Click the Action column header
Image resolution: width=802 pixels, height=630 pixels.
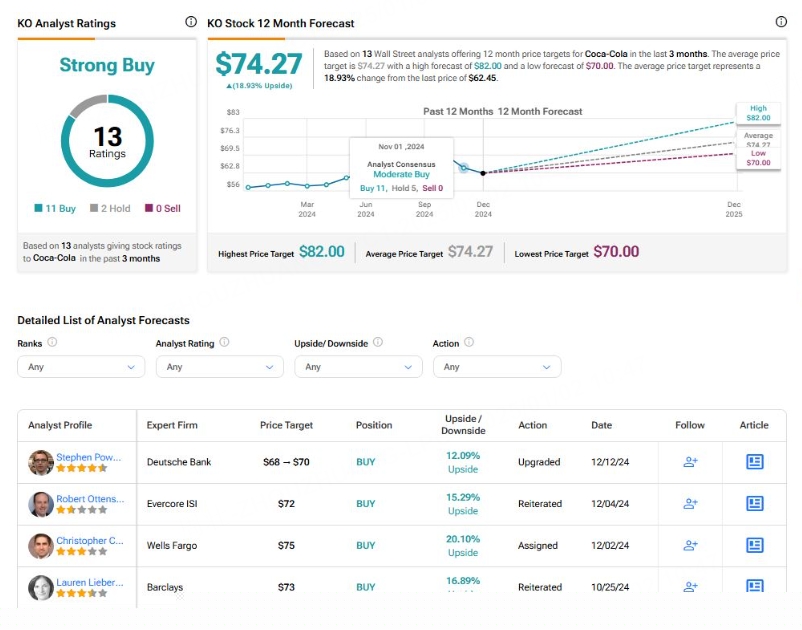pyautogui.click(x=532, y=425)
